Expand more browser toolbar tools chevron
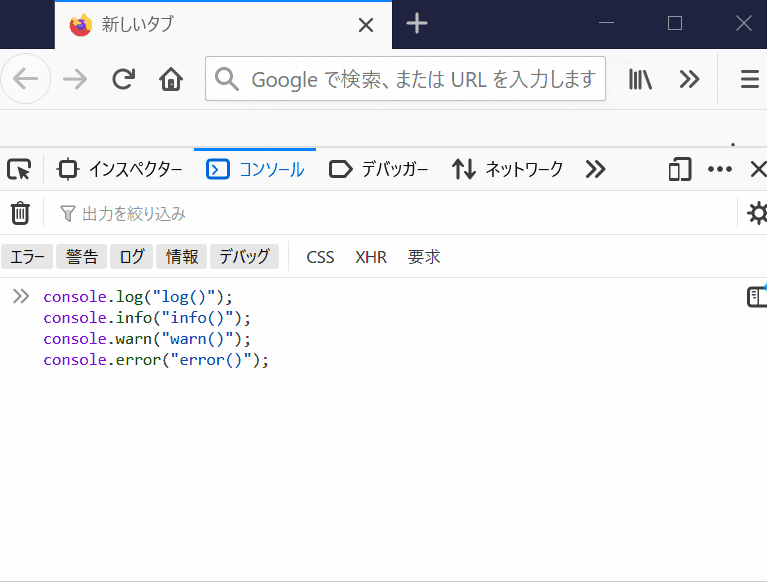The width and height of the screenshot is (767, 582). point(689,79)
